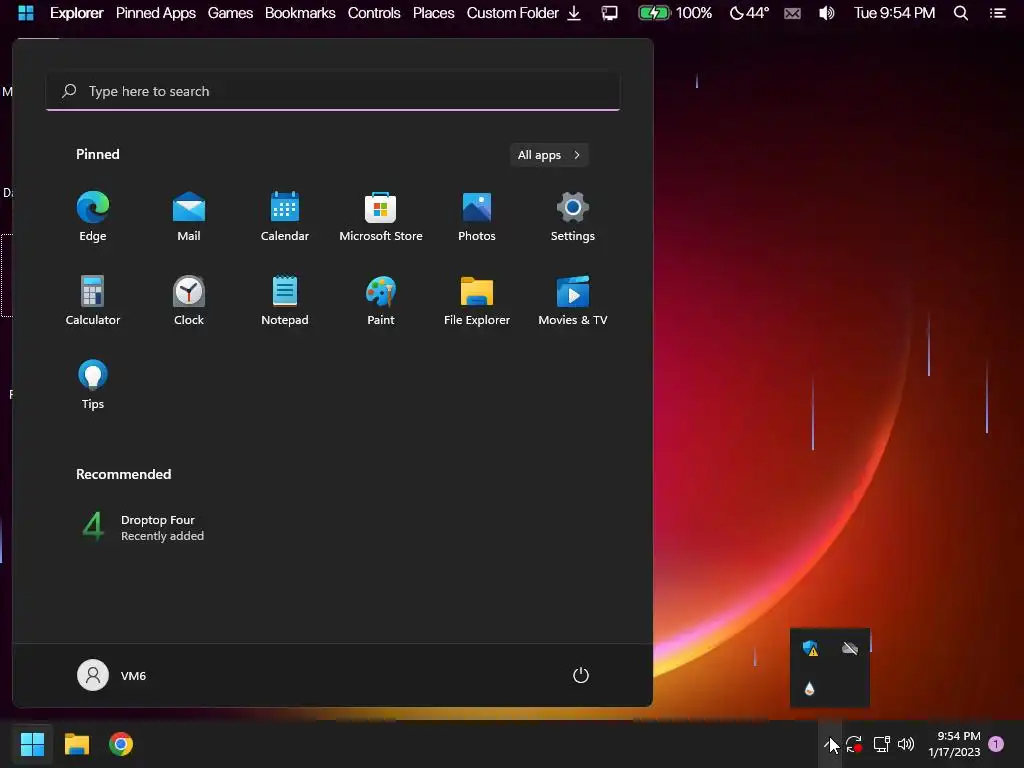Launch the Photos app

click(x=477, y=216)
